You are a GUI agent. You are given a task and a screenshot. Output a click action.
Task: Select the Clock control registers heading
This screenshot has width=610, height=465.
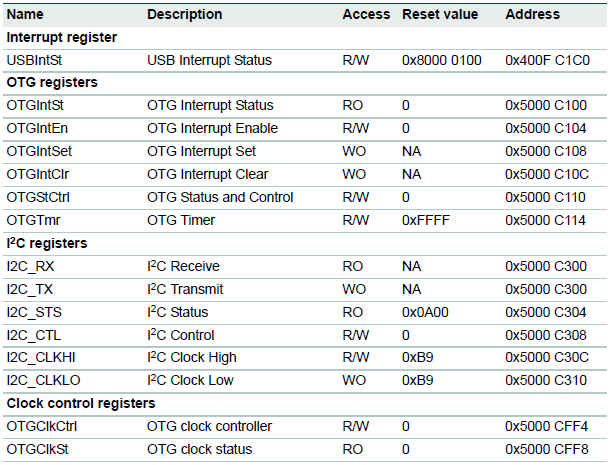coord(80,403)
